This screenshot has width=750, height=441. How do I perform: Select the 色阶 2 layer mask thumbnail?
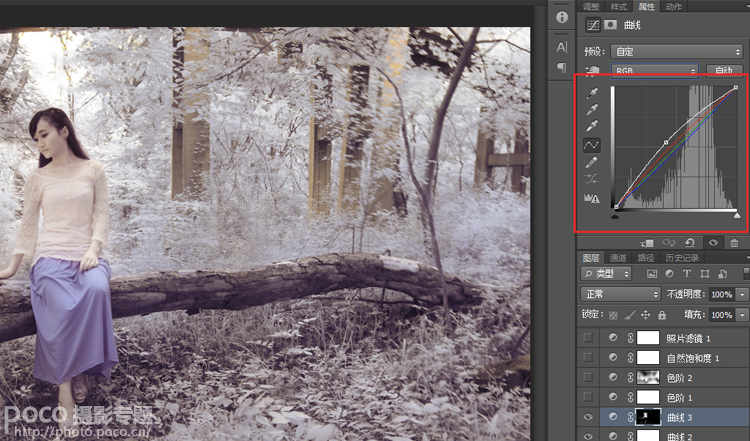click(x=648, y=378)
